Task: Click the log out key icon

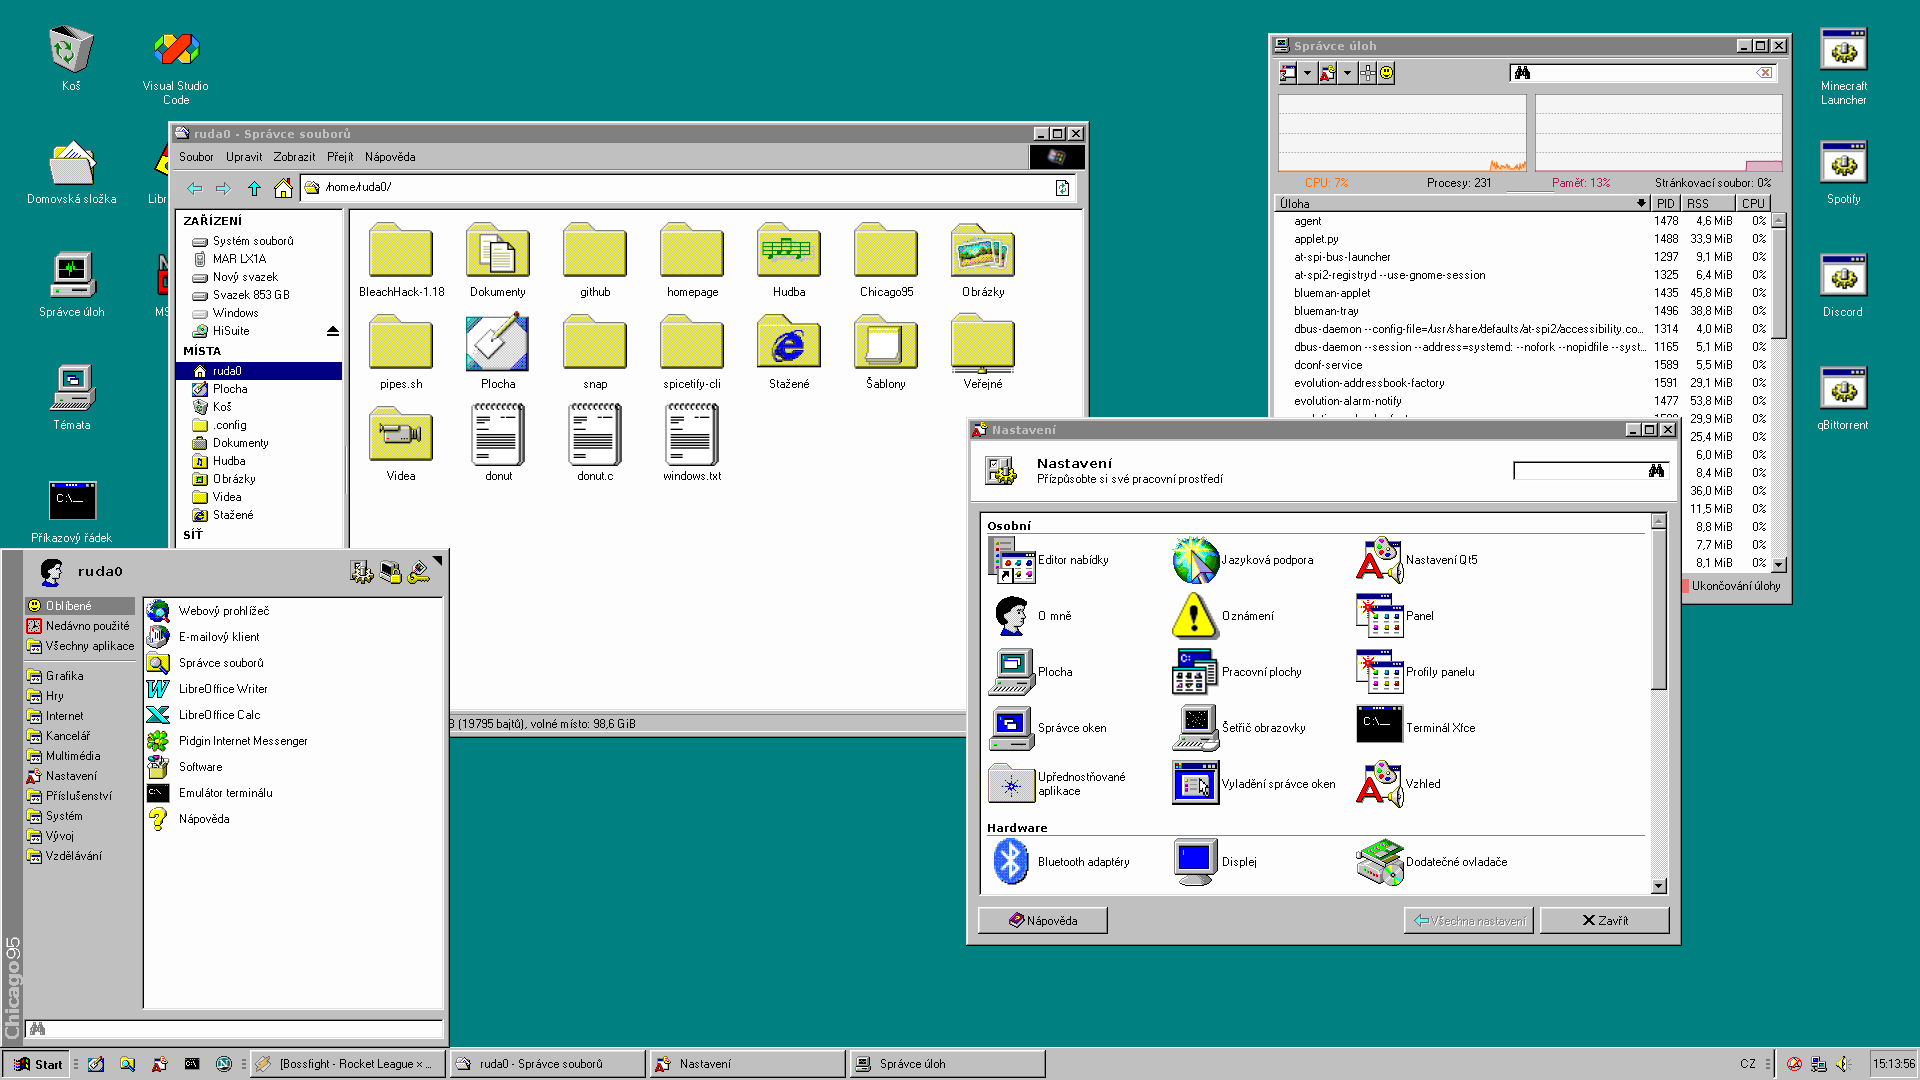Action: pyautogui.click(x=419, y=572)
